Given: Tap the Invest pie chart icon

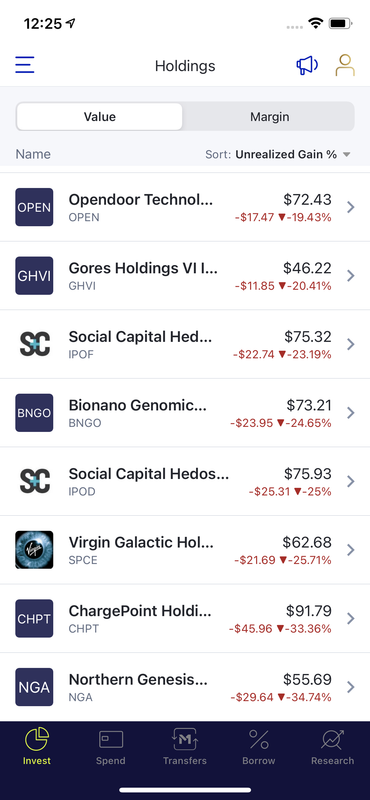Looking at the screenshot, I should click(37, 739).
